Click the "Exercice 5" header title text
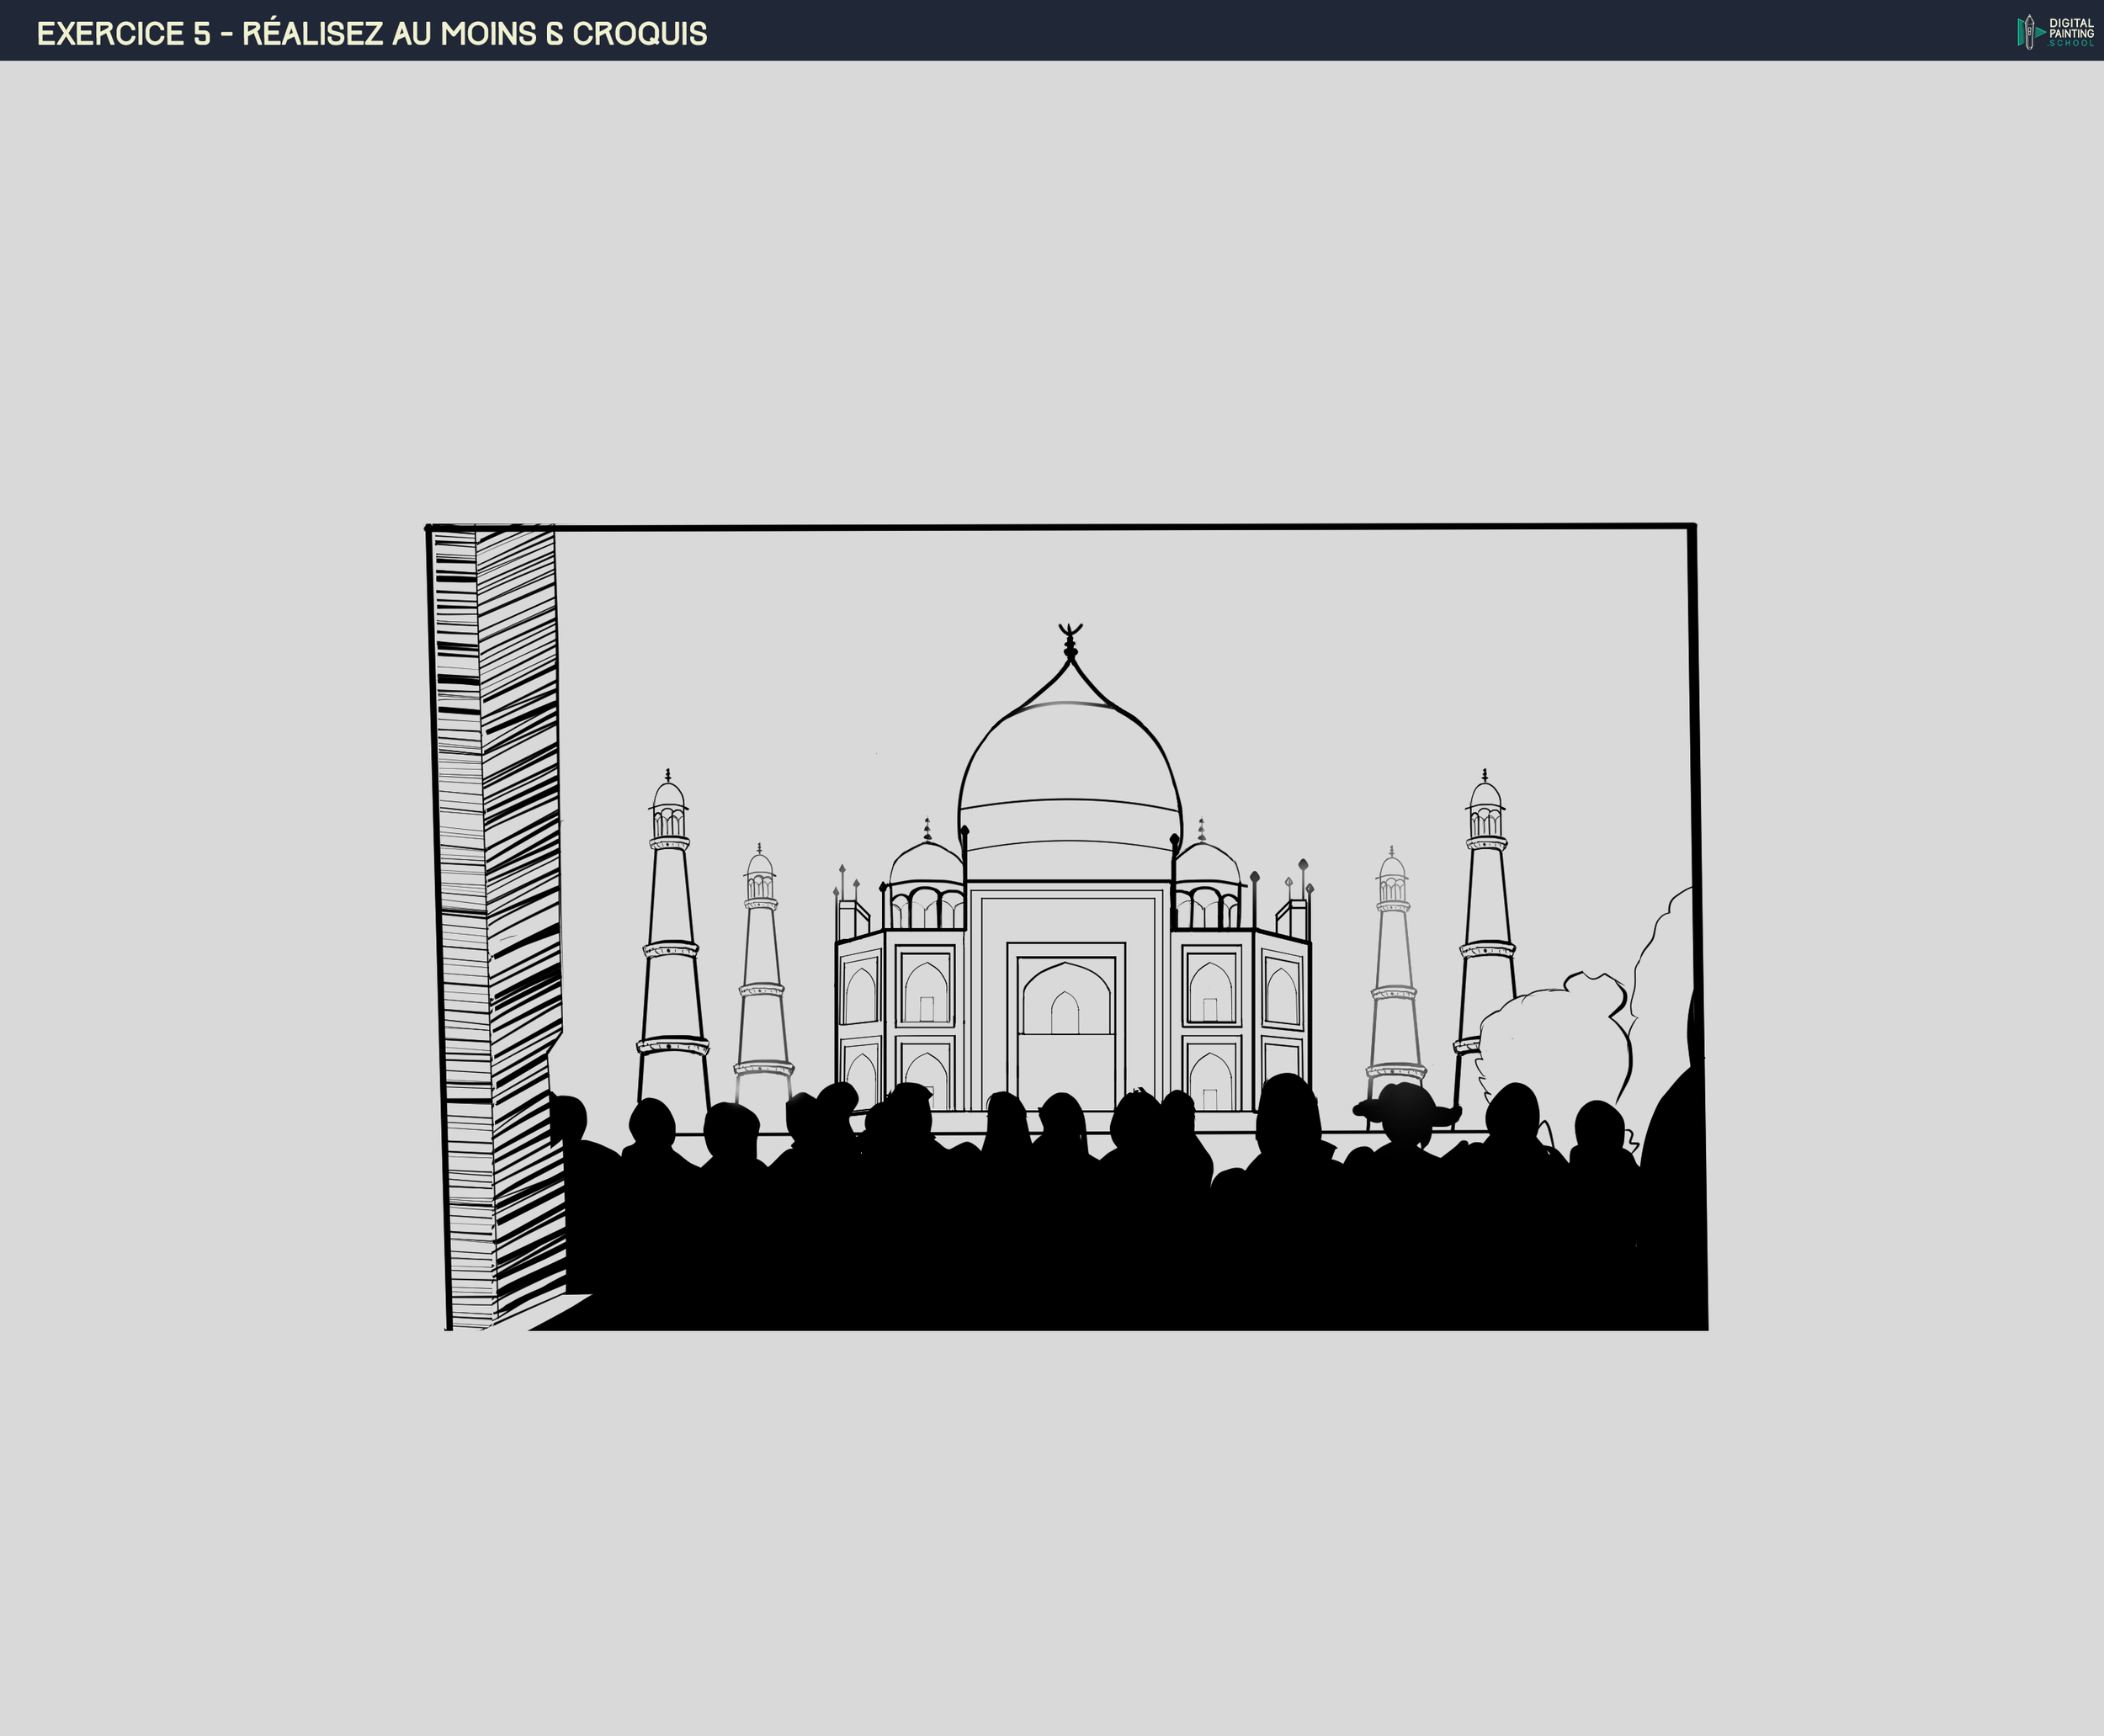This screenshot has width=2104, height=1736. click(371, 33)
